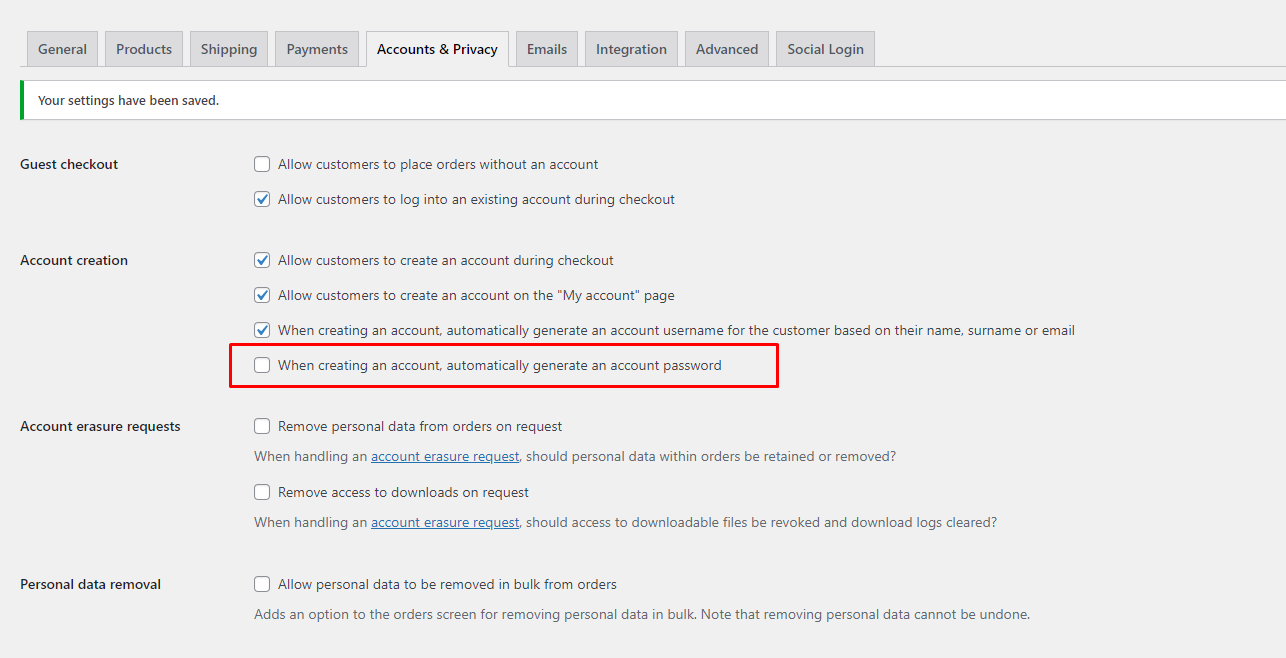The height and width of the screenshot is (658, 1286).
Task: Go to the Advanced tab
Action: pos(727,49)
